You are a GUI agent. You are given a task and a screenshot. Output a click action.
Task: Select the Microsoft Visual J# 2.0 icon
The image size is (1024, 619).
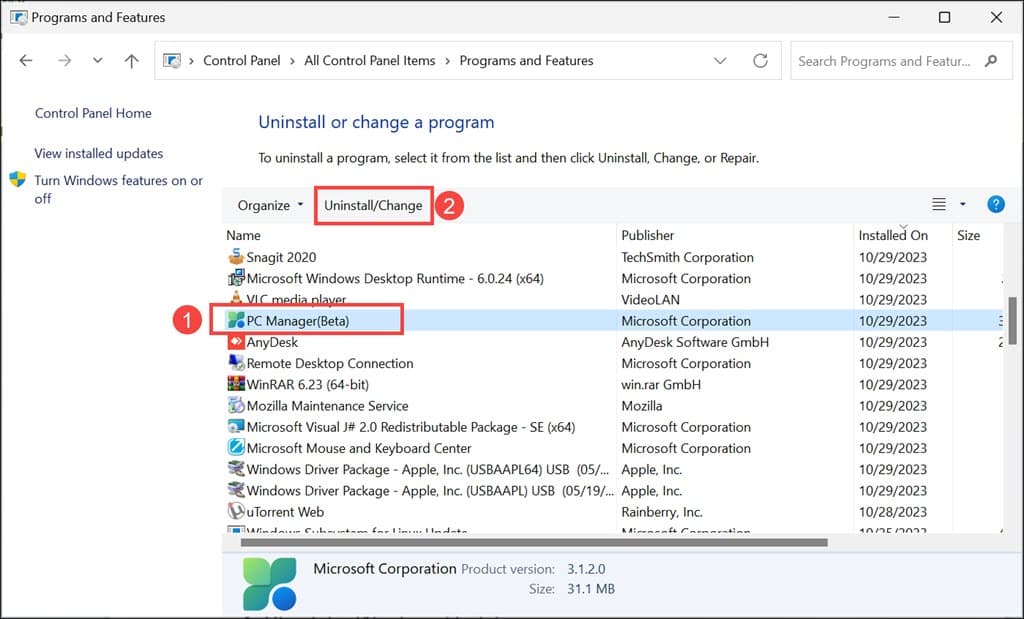coord(236,426)
